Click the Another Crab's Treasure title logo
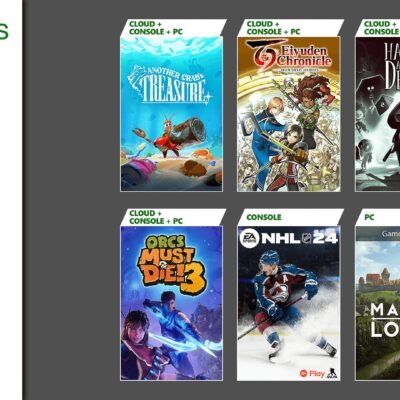Image resolution: width=400 pixels, height=400 pixels. (x=169, y=84)
